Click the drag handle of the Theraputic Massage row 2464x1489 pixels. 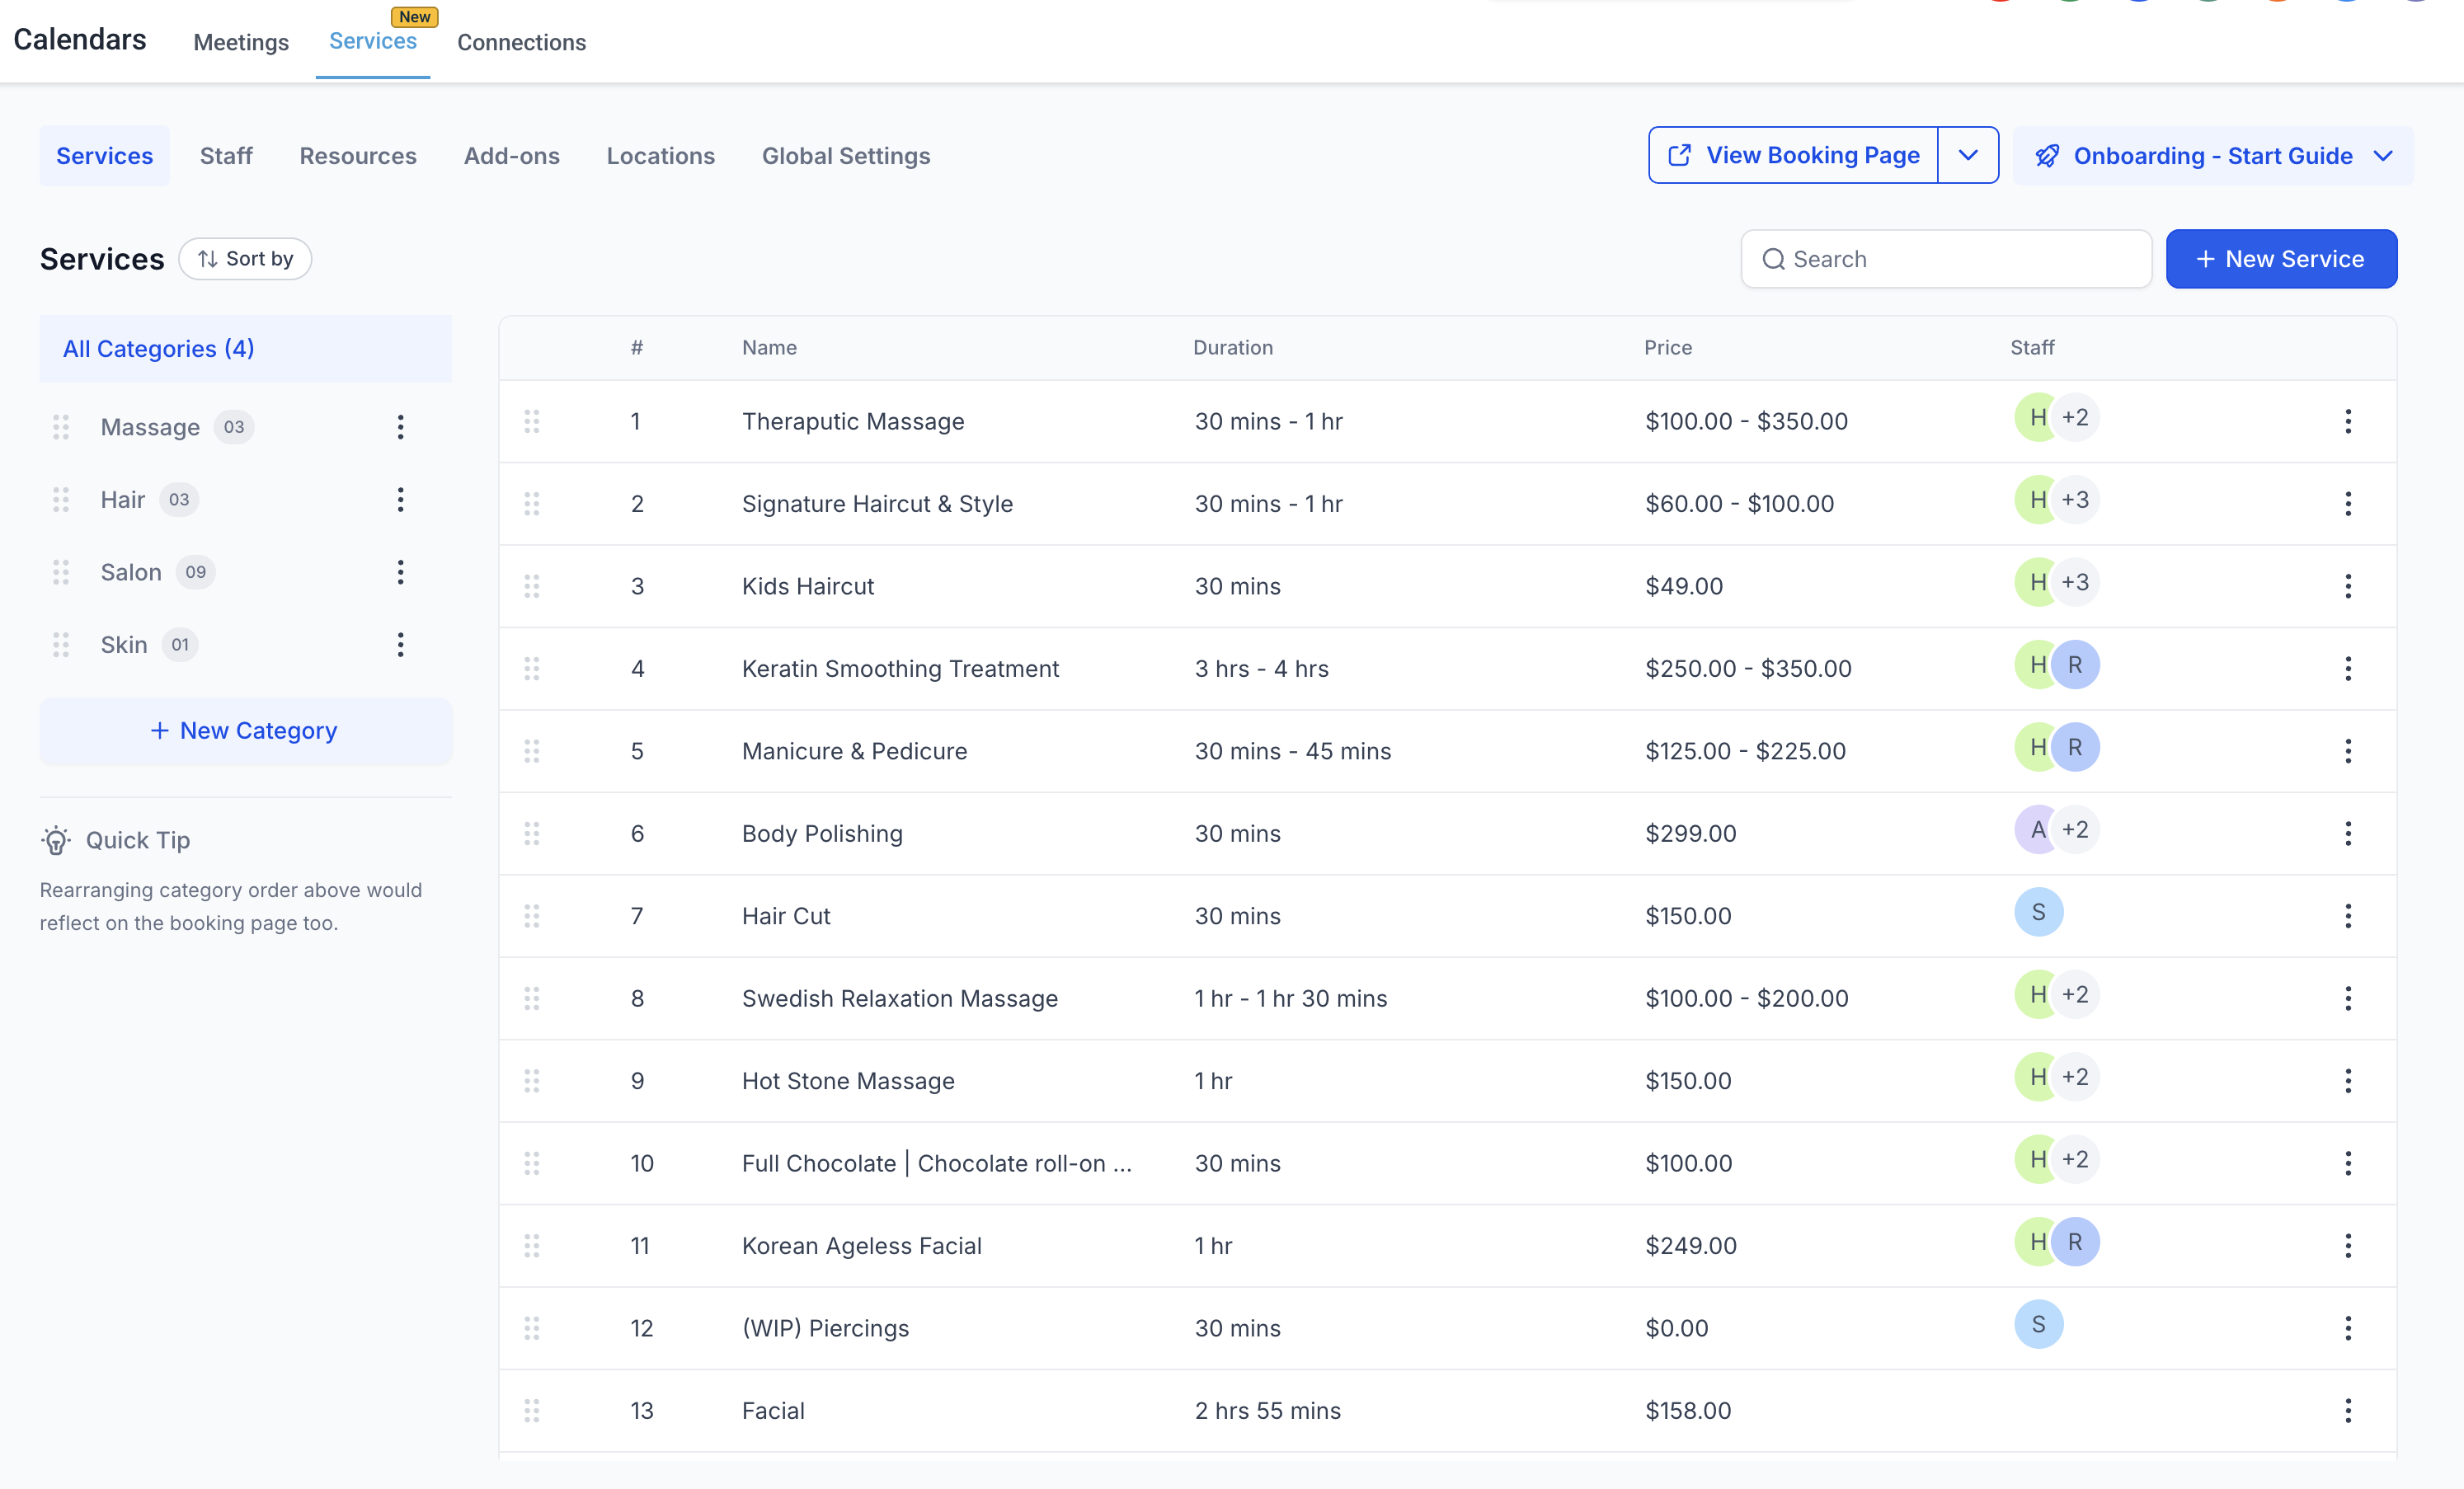(x=532, y=421)
